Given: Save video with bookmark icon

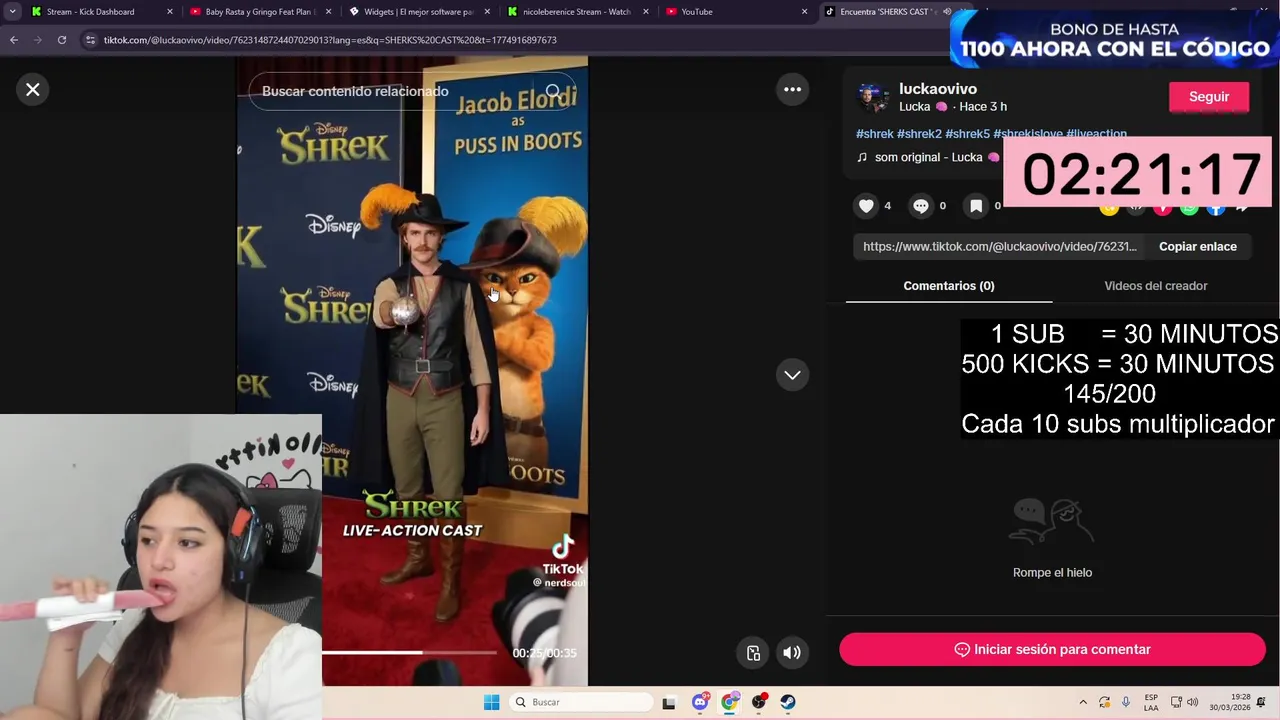Looking at the screenshot, I should (976, 206).
